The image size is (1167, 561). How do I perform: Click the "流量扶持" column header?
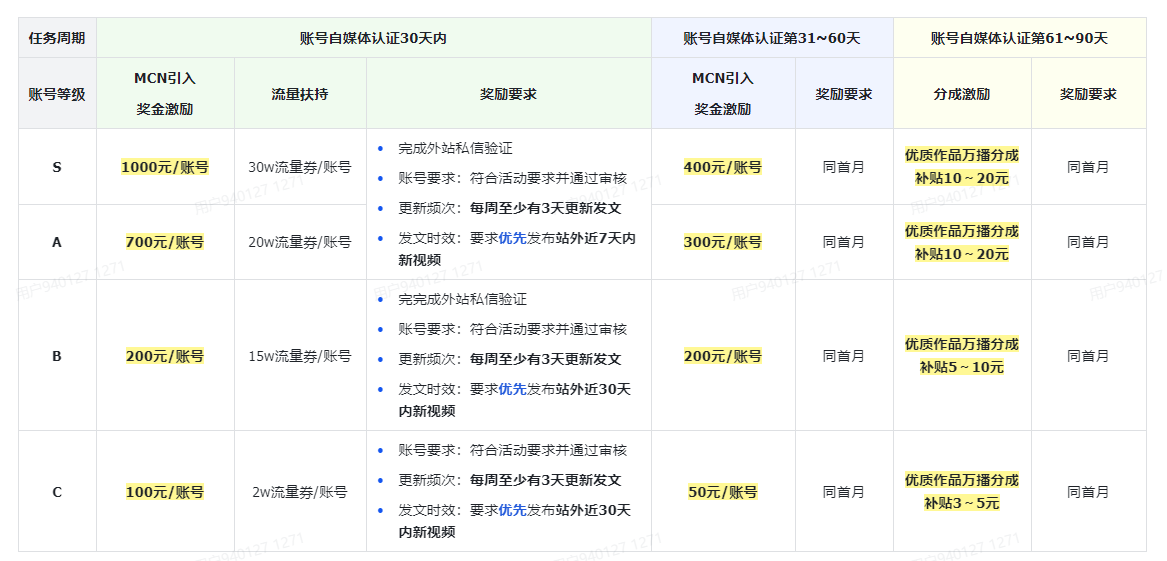[x=299, y=94]
